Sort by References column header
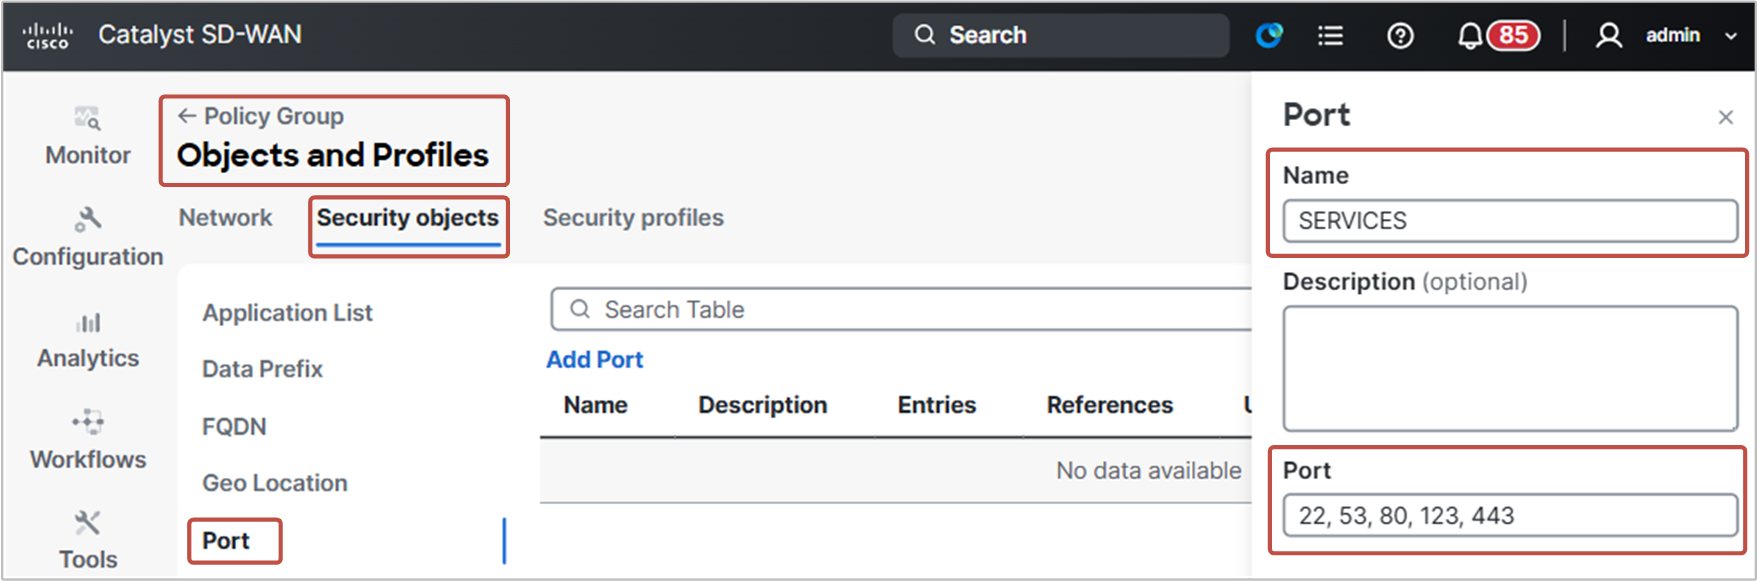Screen dimensions: 1758x581 (x=1110, y=405)
